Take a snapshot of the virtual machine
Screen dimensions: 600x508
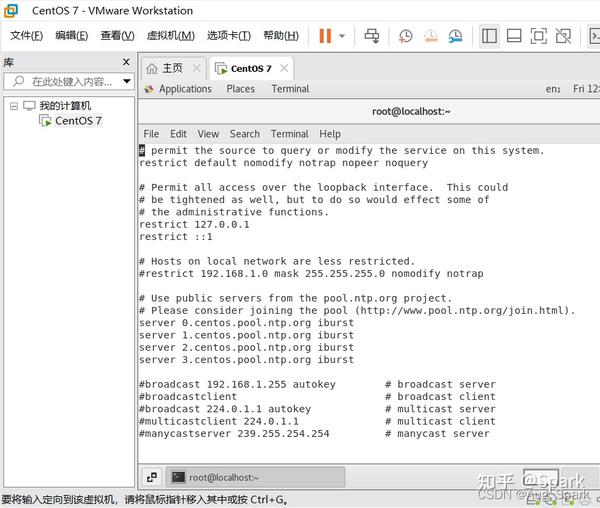(x=405, y=36)
